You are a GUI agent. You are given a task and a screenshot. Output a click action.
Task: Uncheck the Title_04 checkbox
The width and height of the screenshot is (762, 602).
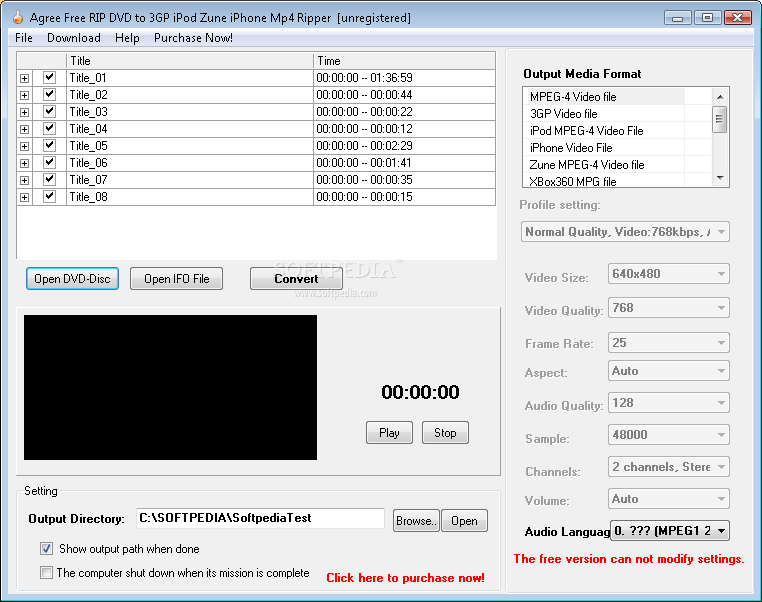pos(49,128)
